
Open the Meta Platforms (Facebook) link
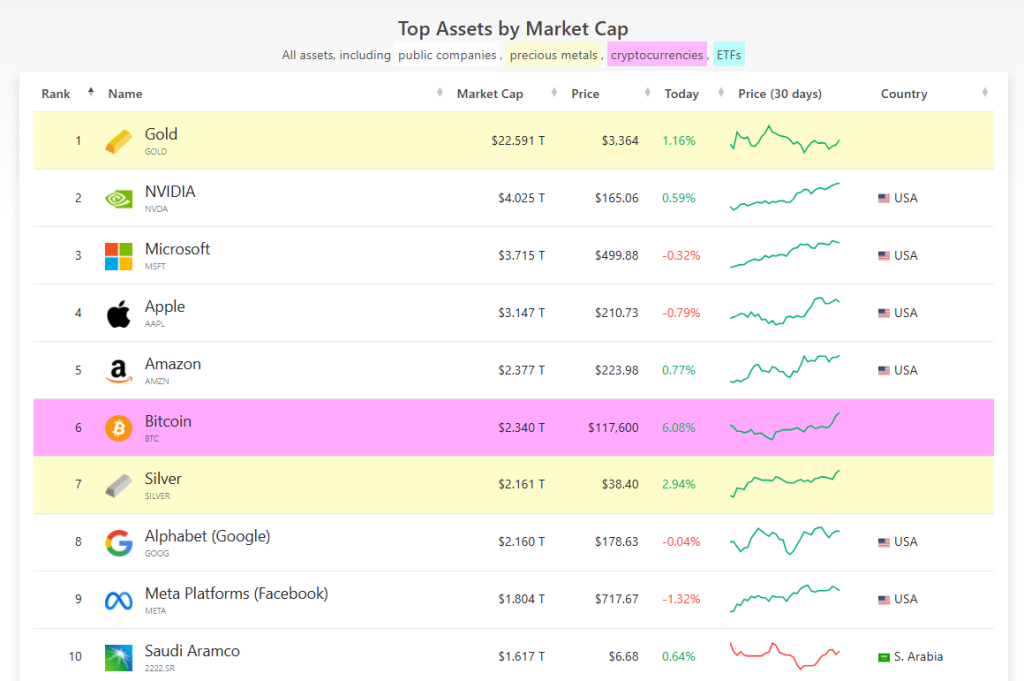(x=236, y=594)
